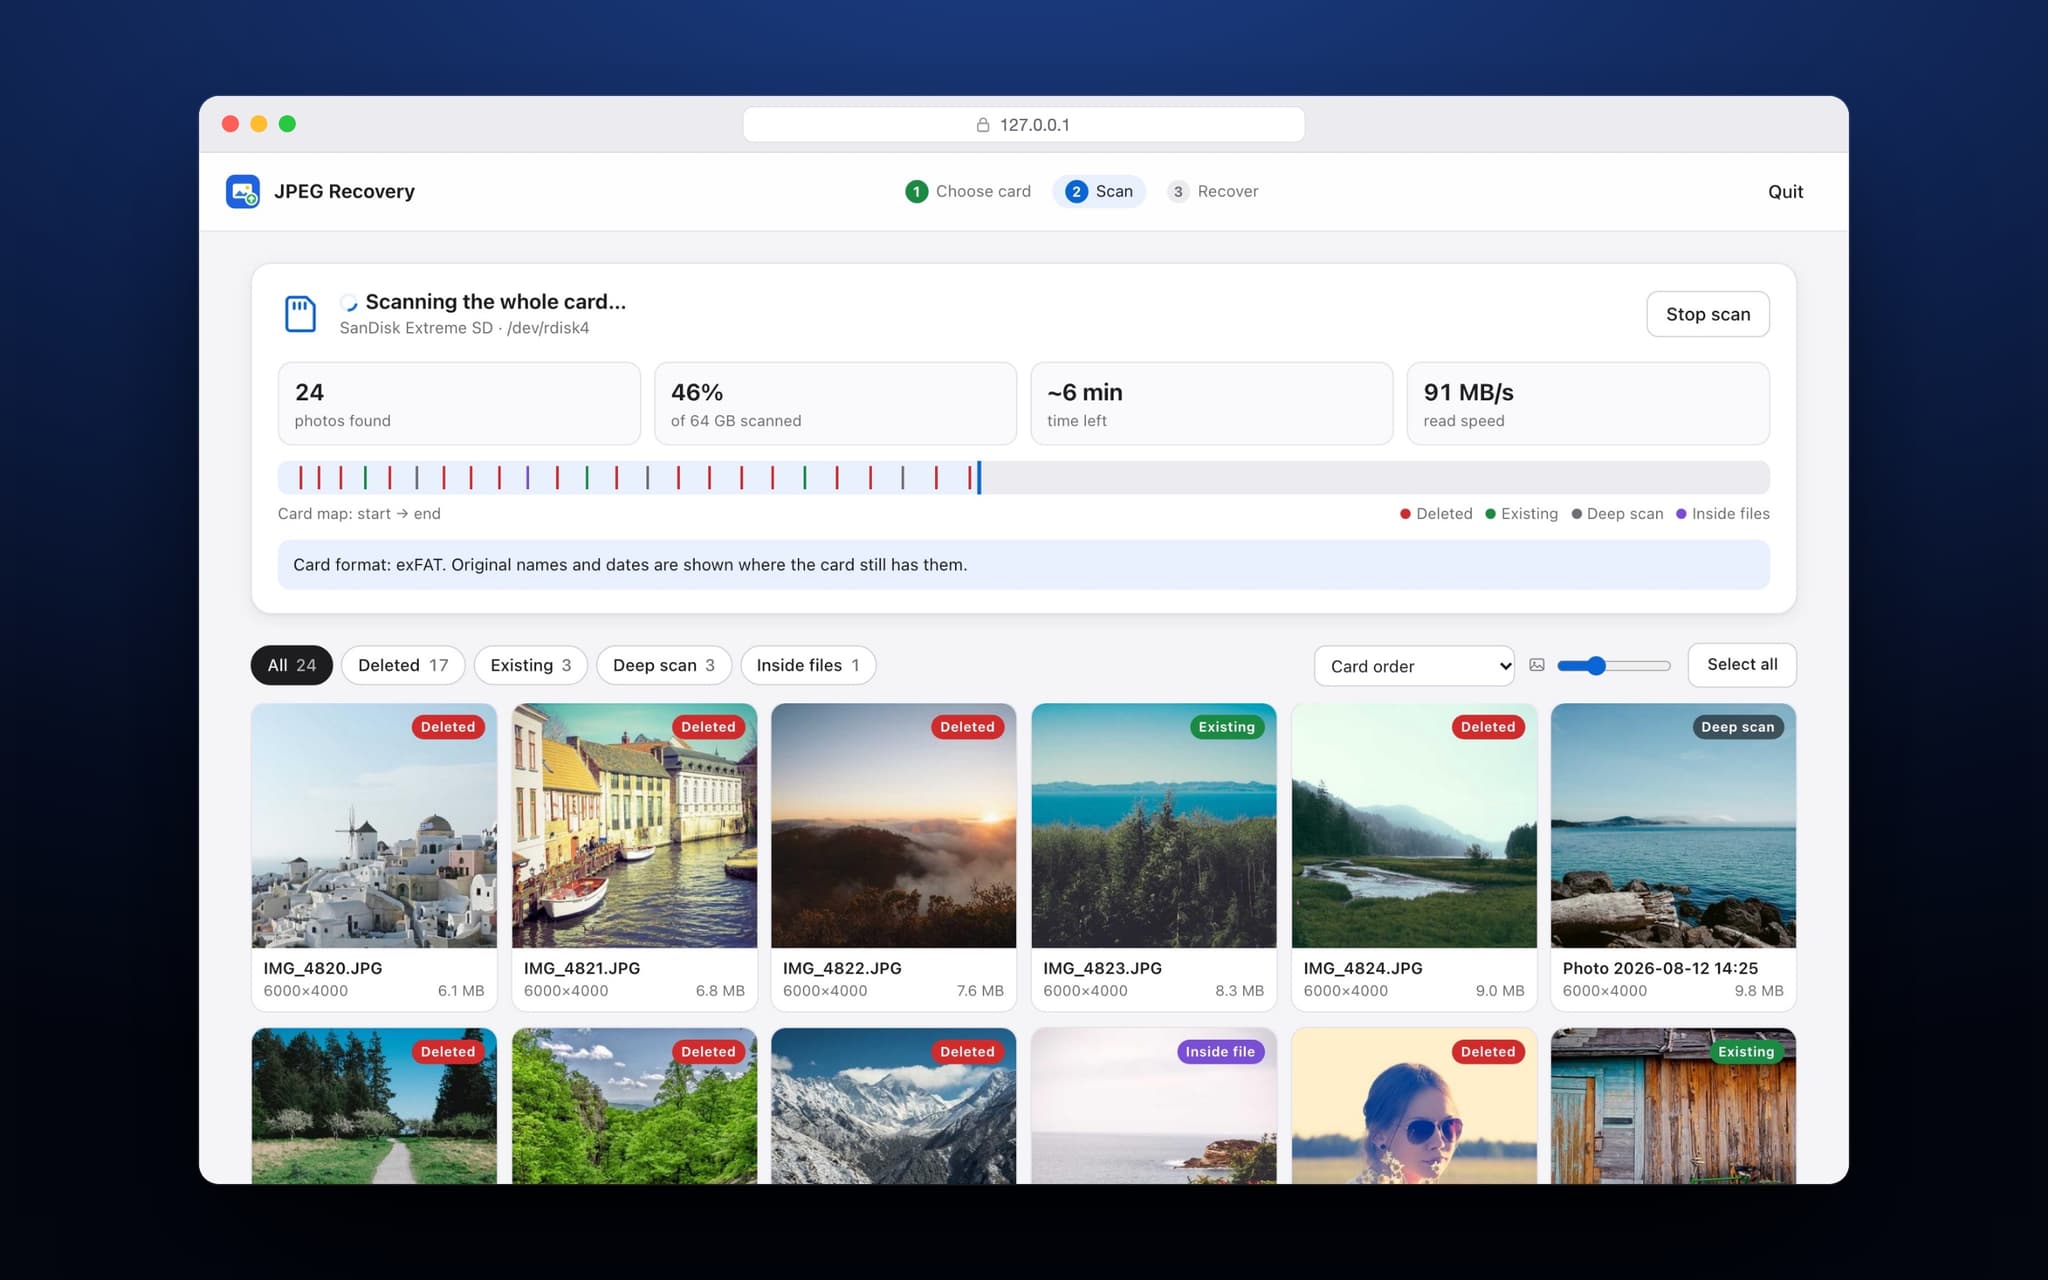Image resolution: width=2048 pixels, height=1280 pixels.
Task: Adjust the thumbnail size slider
Action: point(1614,665)
